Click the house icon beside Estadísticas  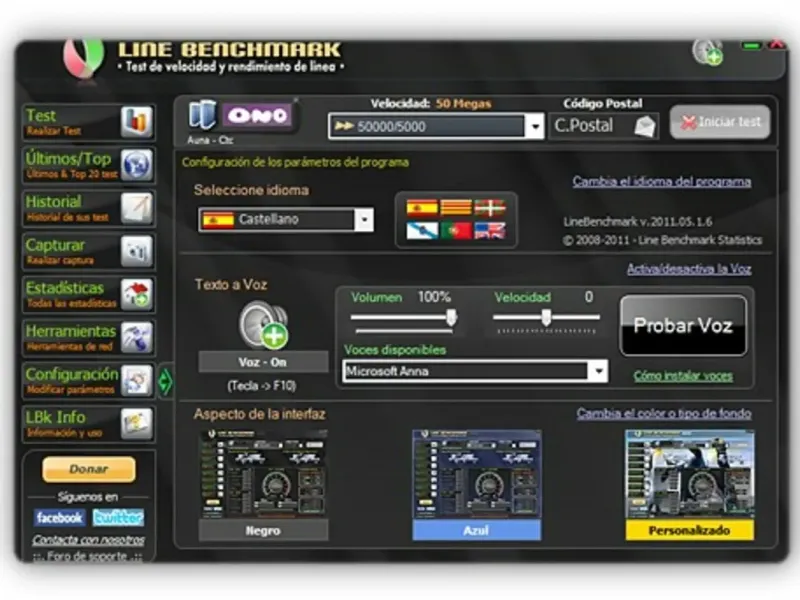[137, 295]
